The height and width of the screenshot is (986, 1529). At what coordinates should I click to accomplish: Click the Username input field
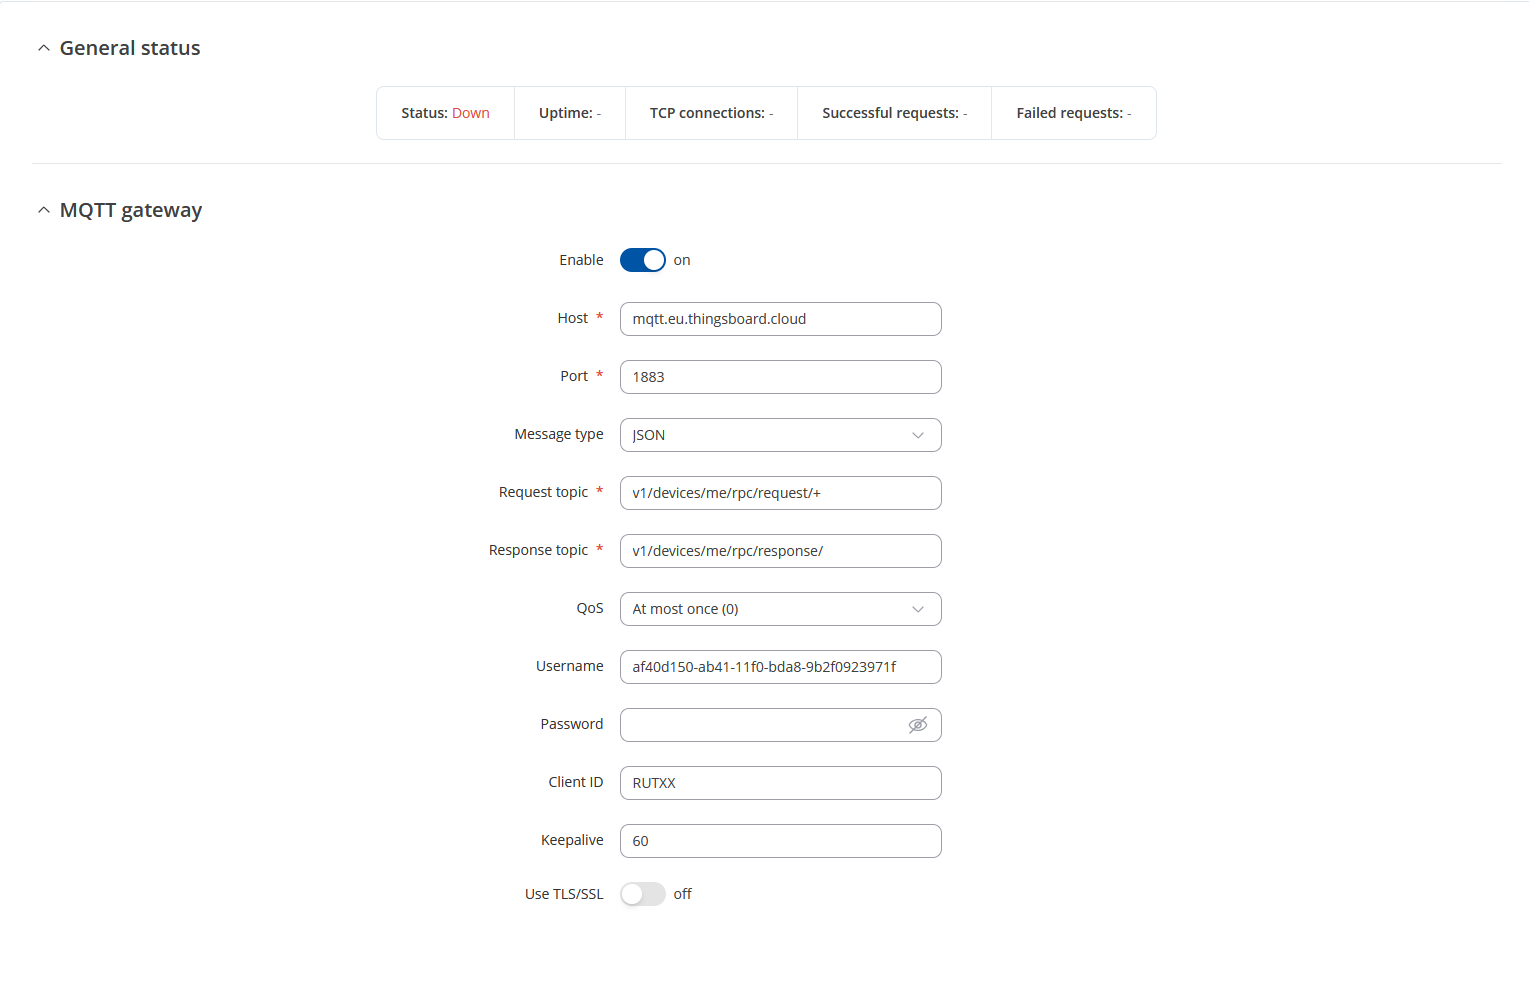[x=780, y=667]
